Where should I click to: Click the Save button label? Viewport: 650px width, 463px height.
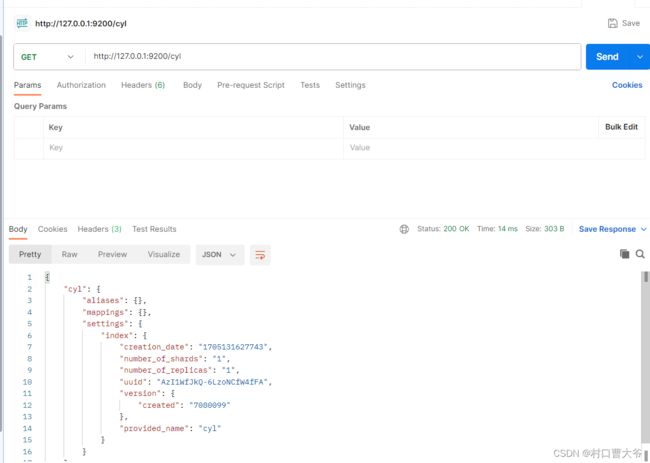point(631,23)
